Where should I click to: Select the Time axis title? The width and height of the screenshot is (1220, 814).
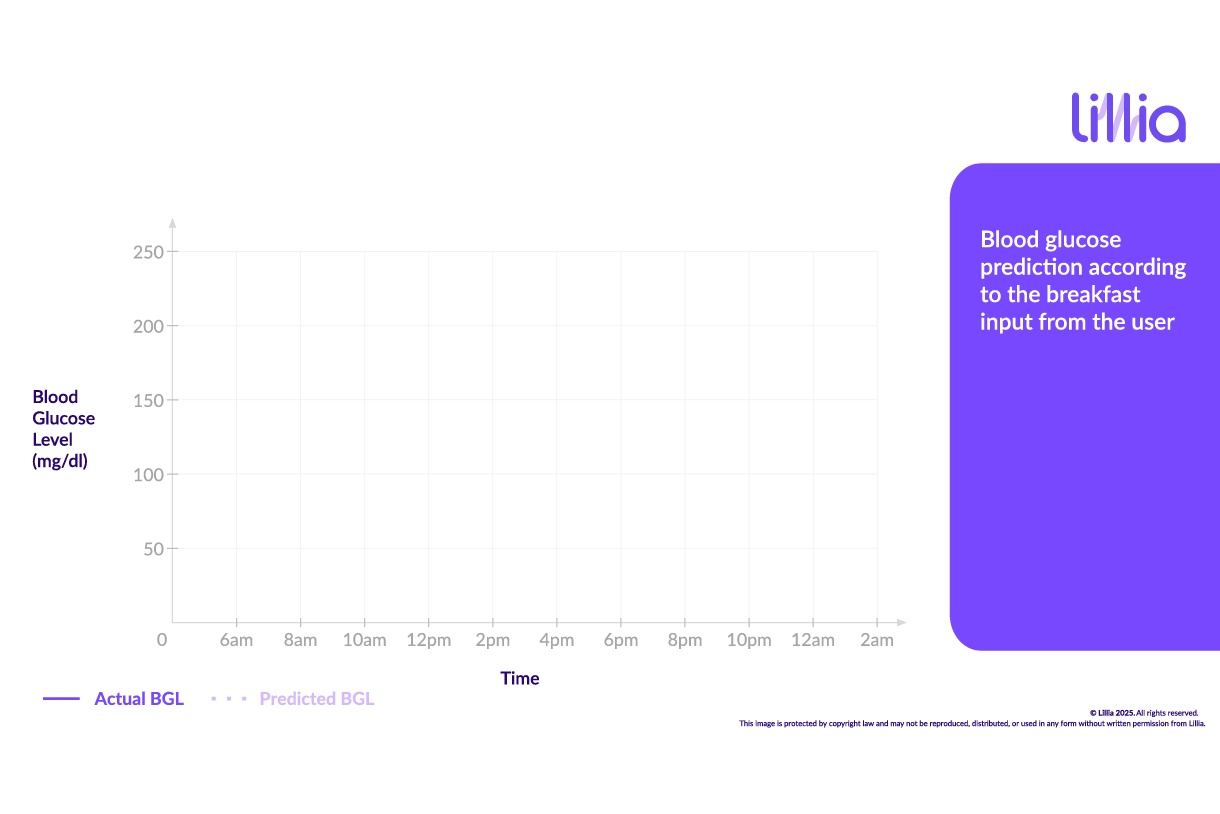520,678
